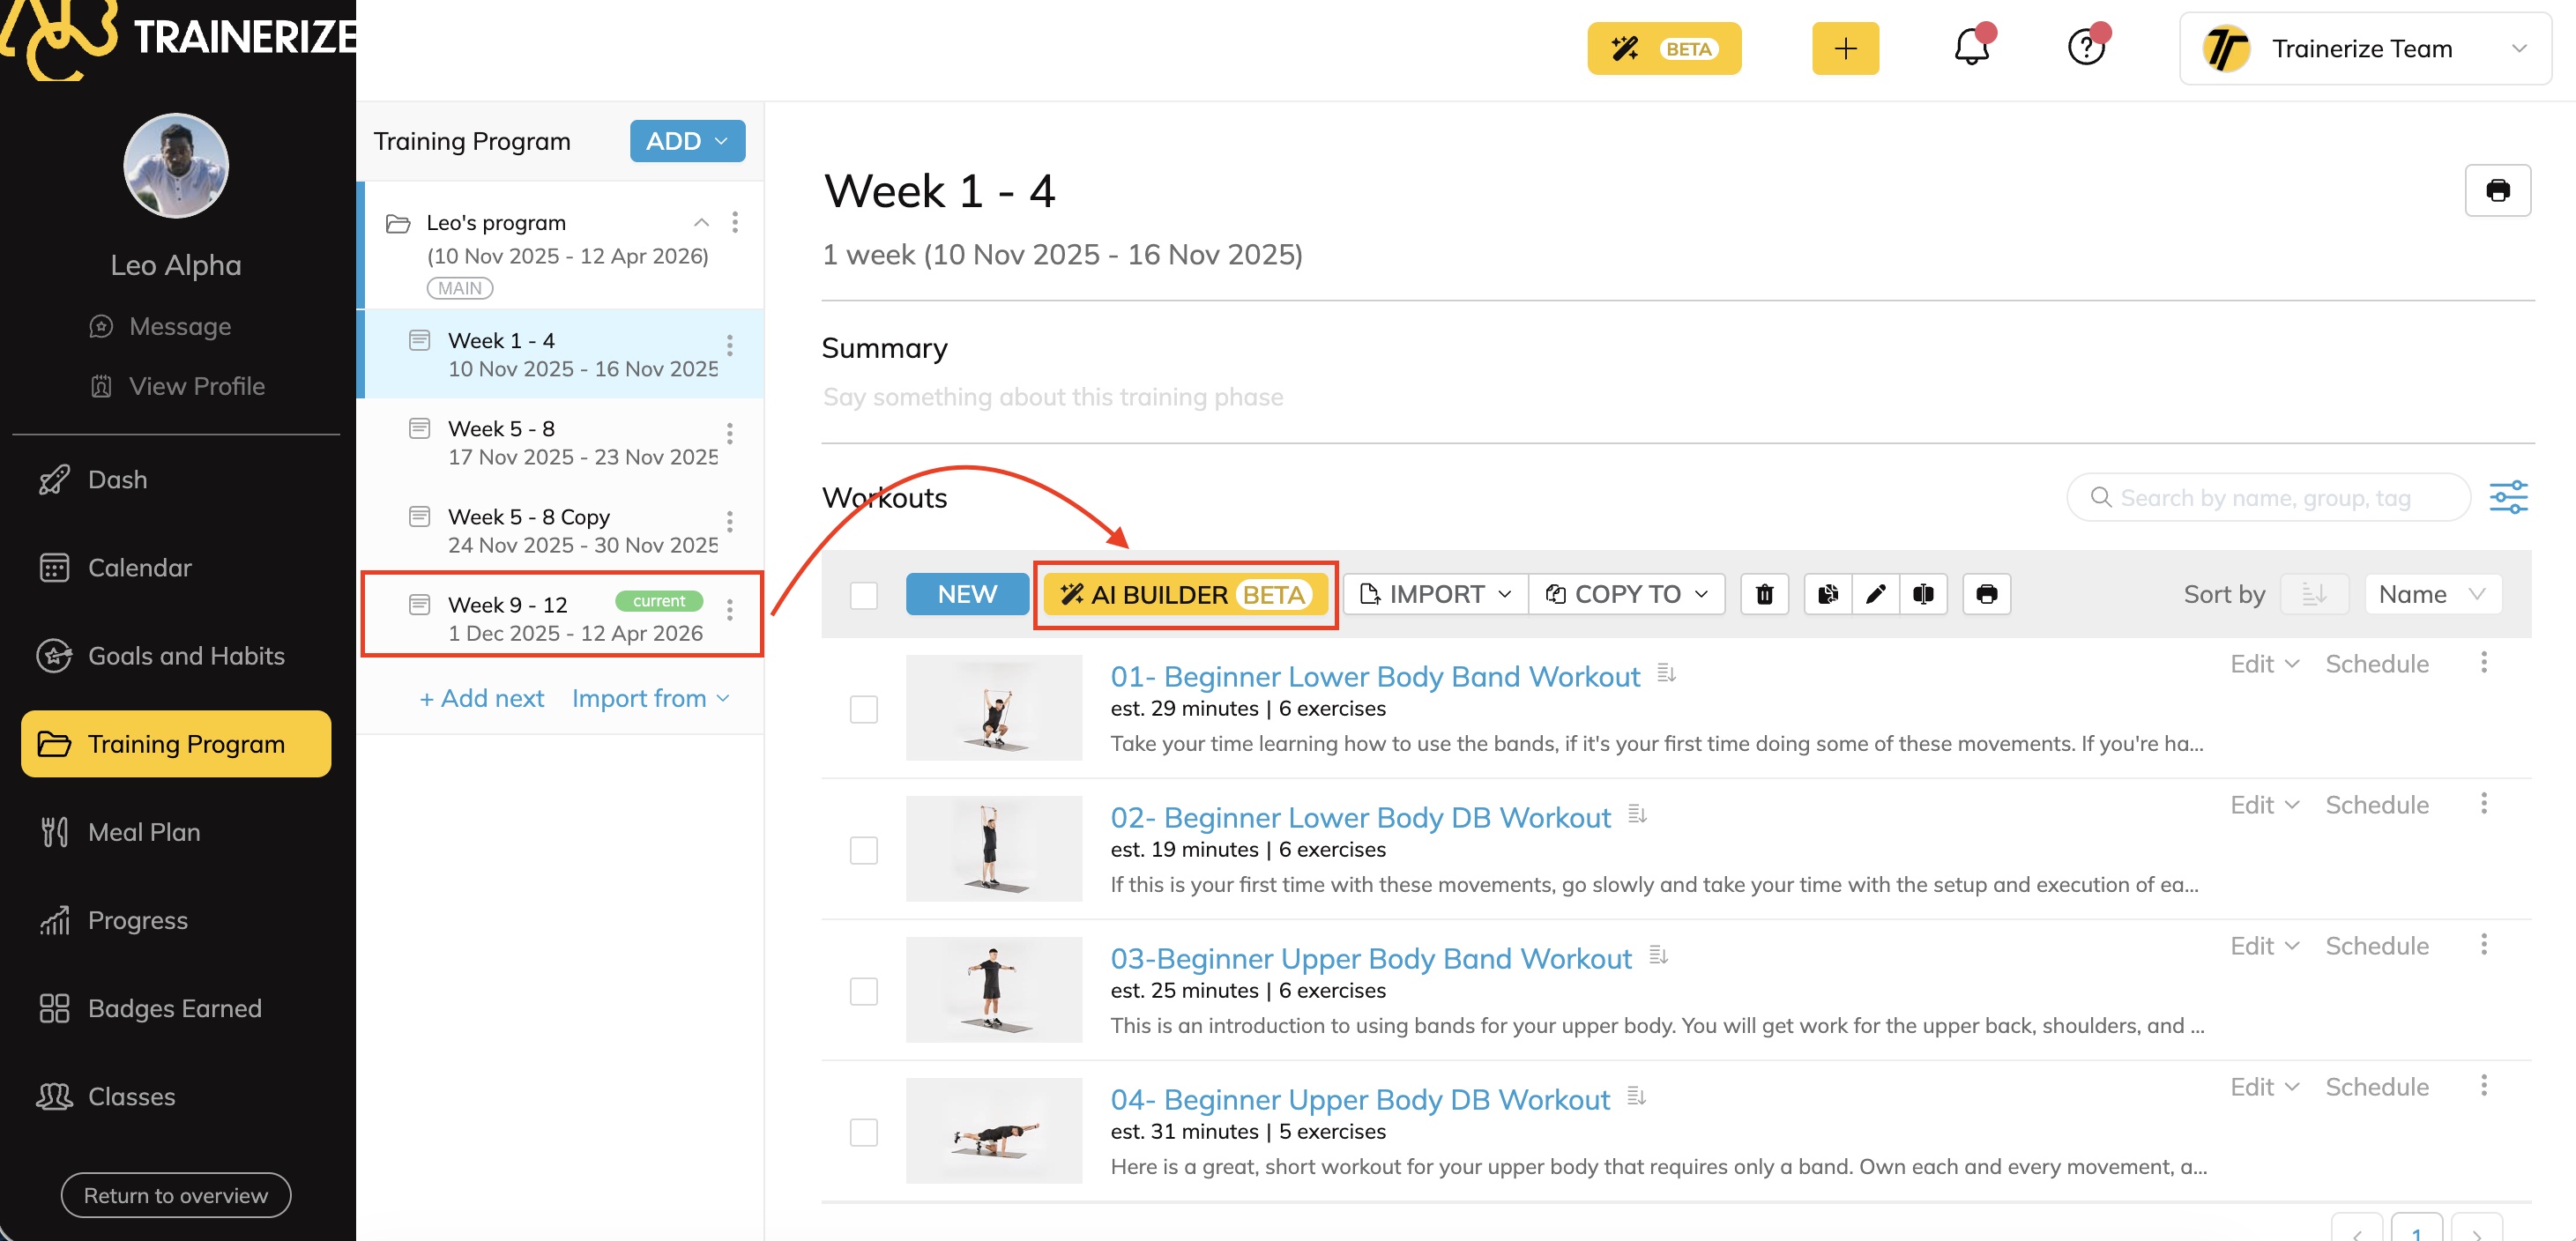Viewport: 2576px width, 1241px height.
Task: Open the IMPORT dropdown
Action: coord(1435,594)
